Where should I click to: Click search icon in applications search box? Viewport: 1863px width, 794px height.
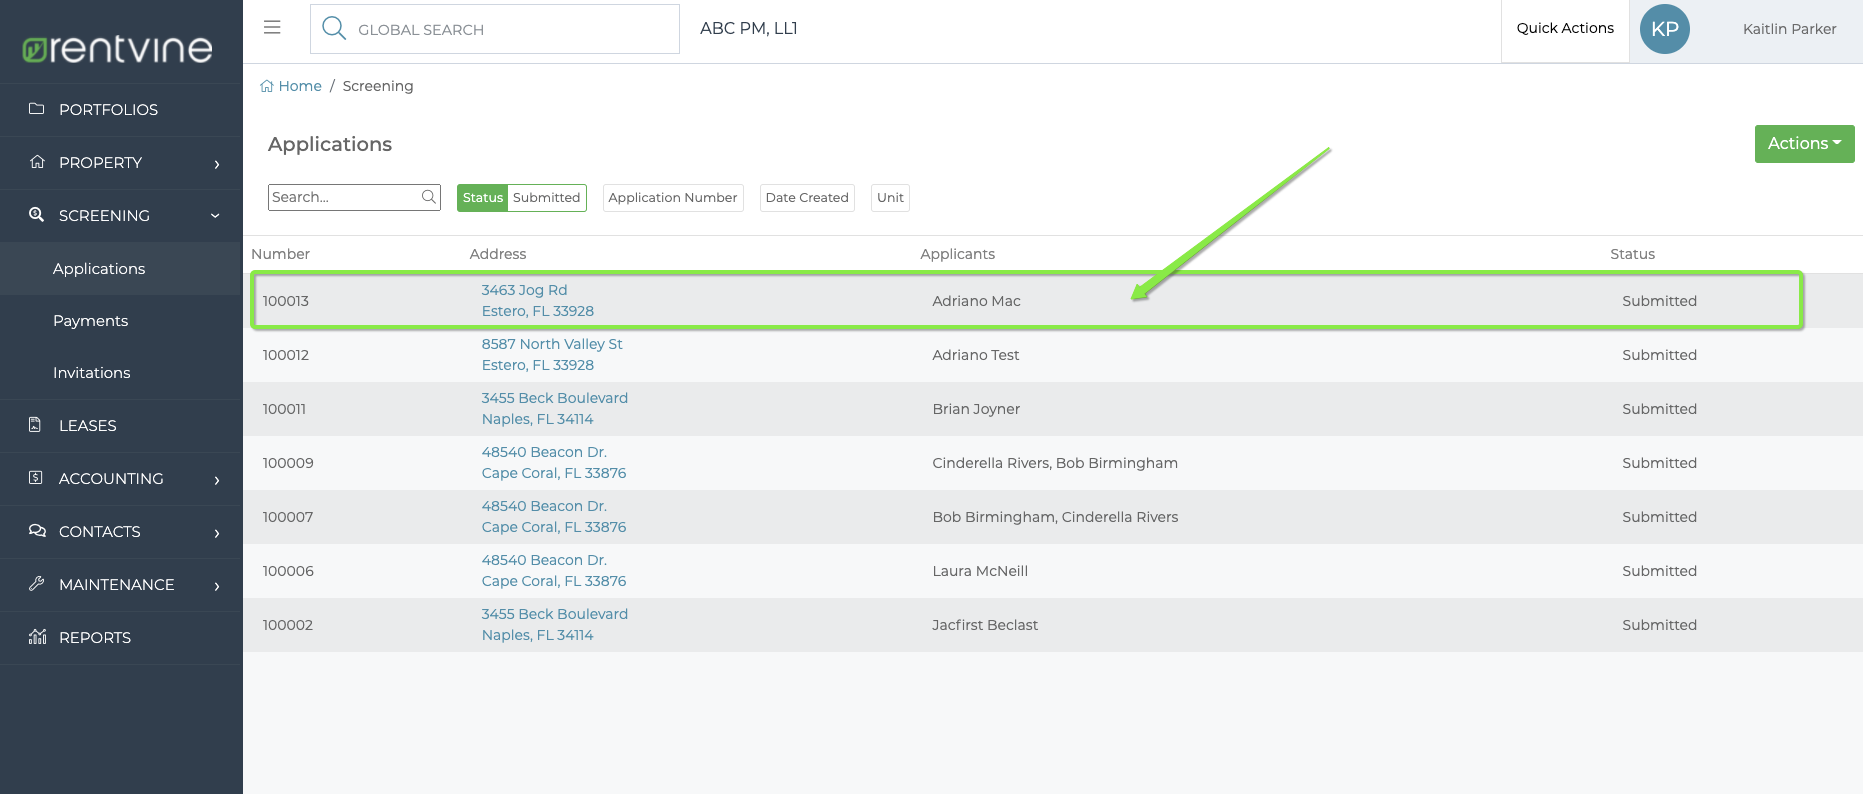(x=429, y=197)
